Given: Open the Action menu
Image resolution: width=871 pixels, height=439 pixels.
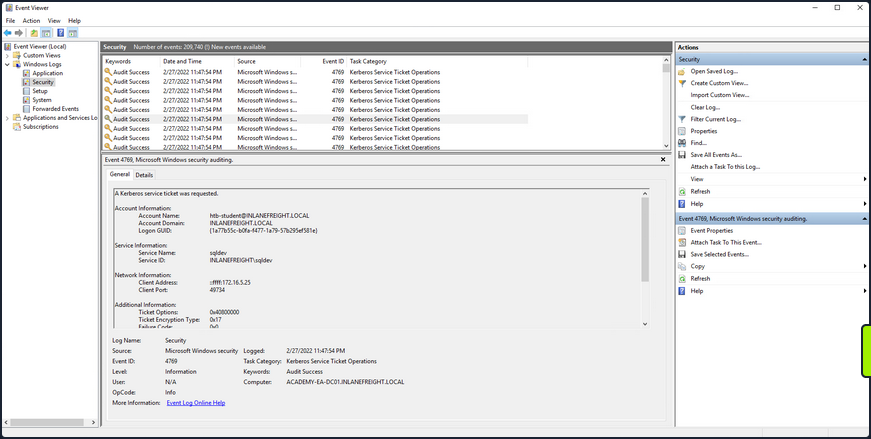Looking at the screenshot, I should (x=31, y=20).
